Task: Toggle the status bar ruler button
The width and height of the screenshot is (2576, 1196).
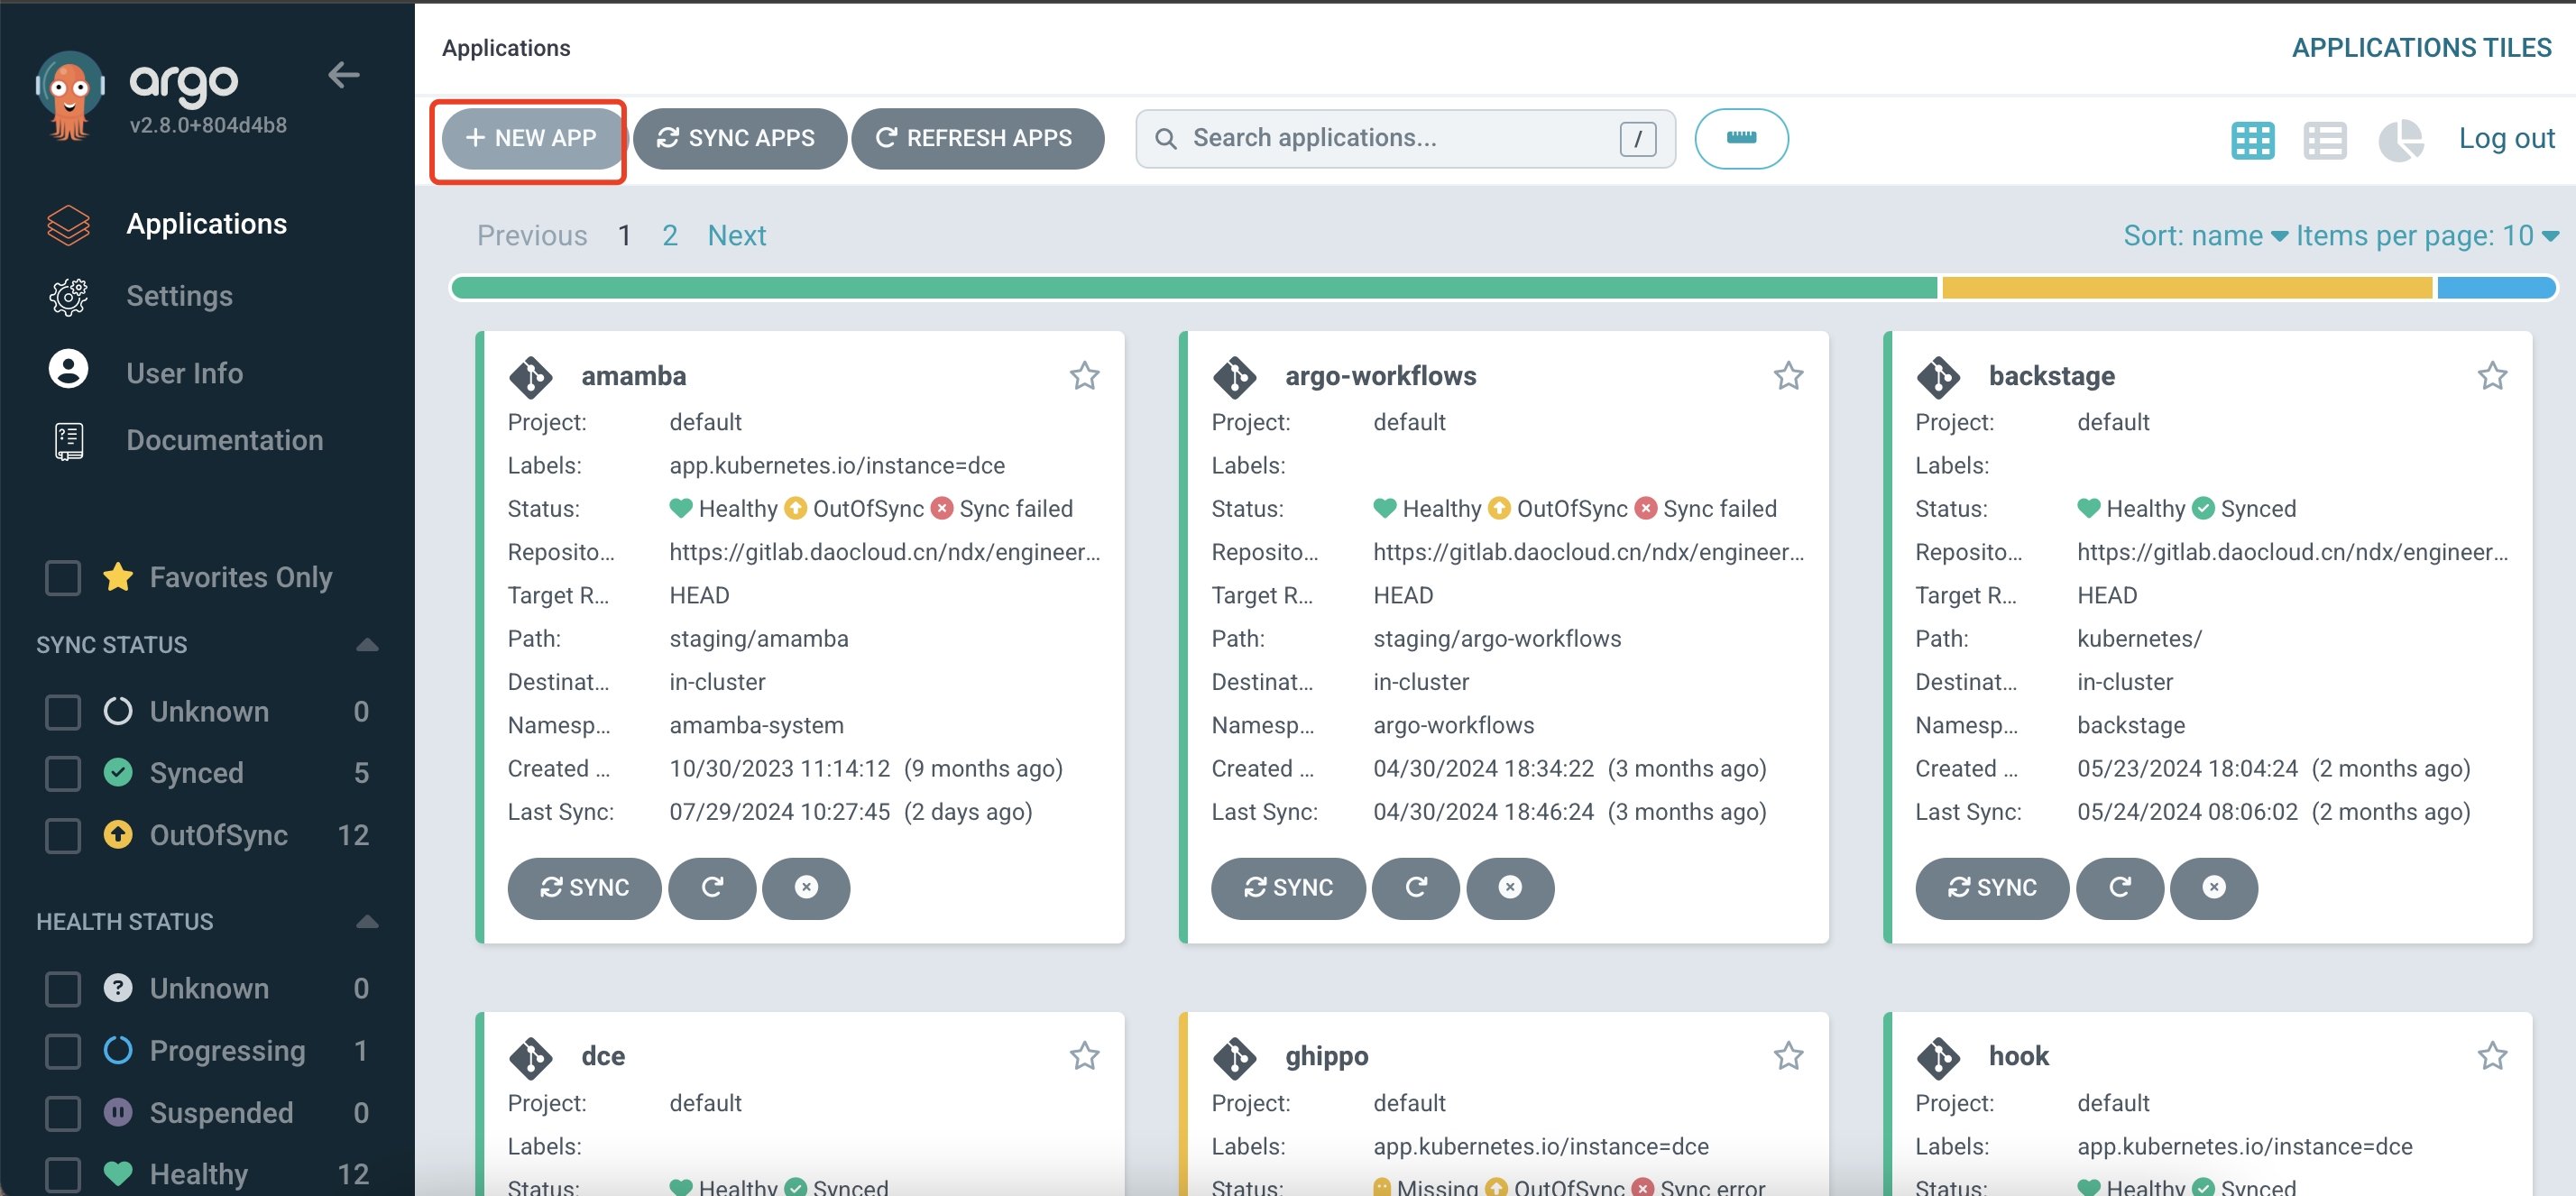Action: coord(1740,138)
